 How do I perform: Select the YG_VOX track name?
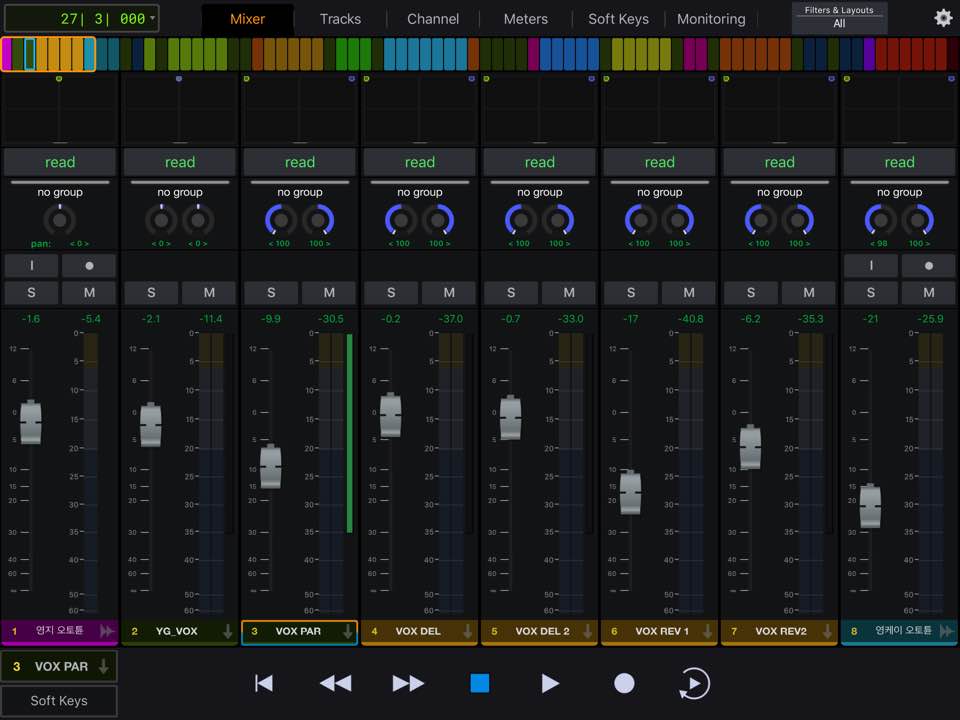pos(176,631)
